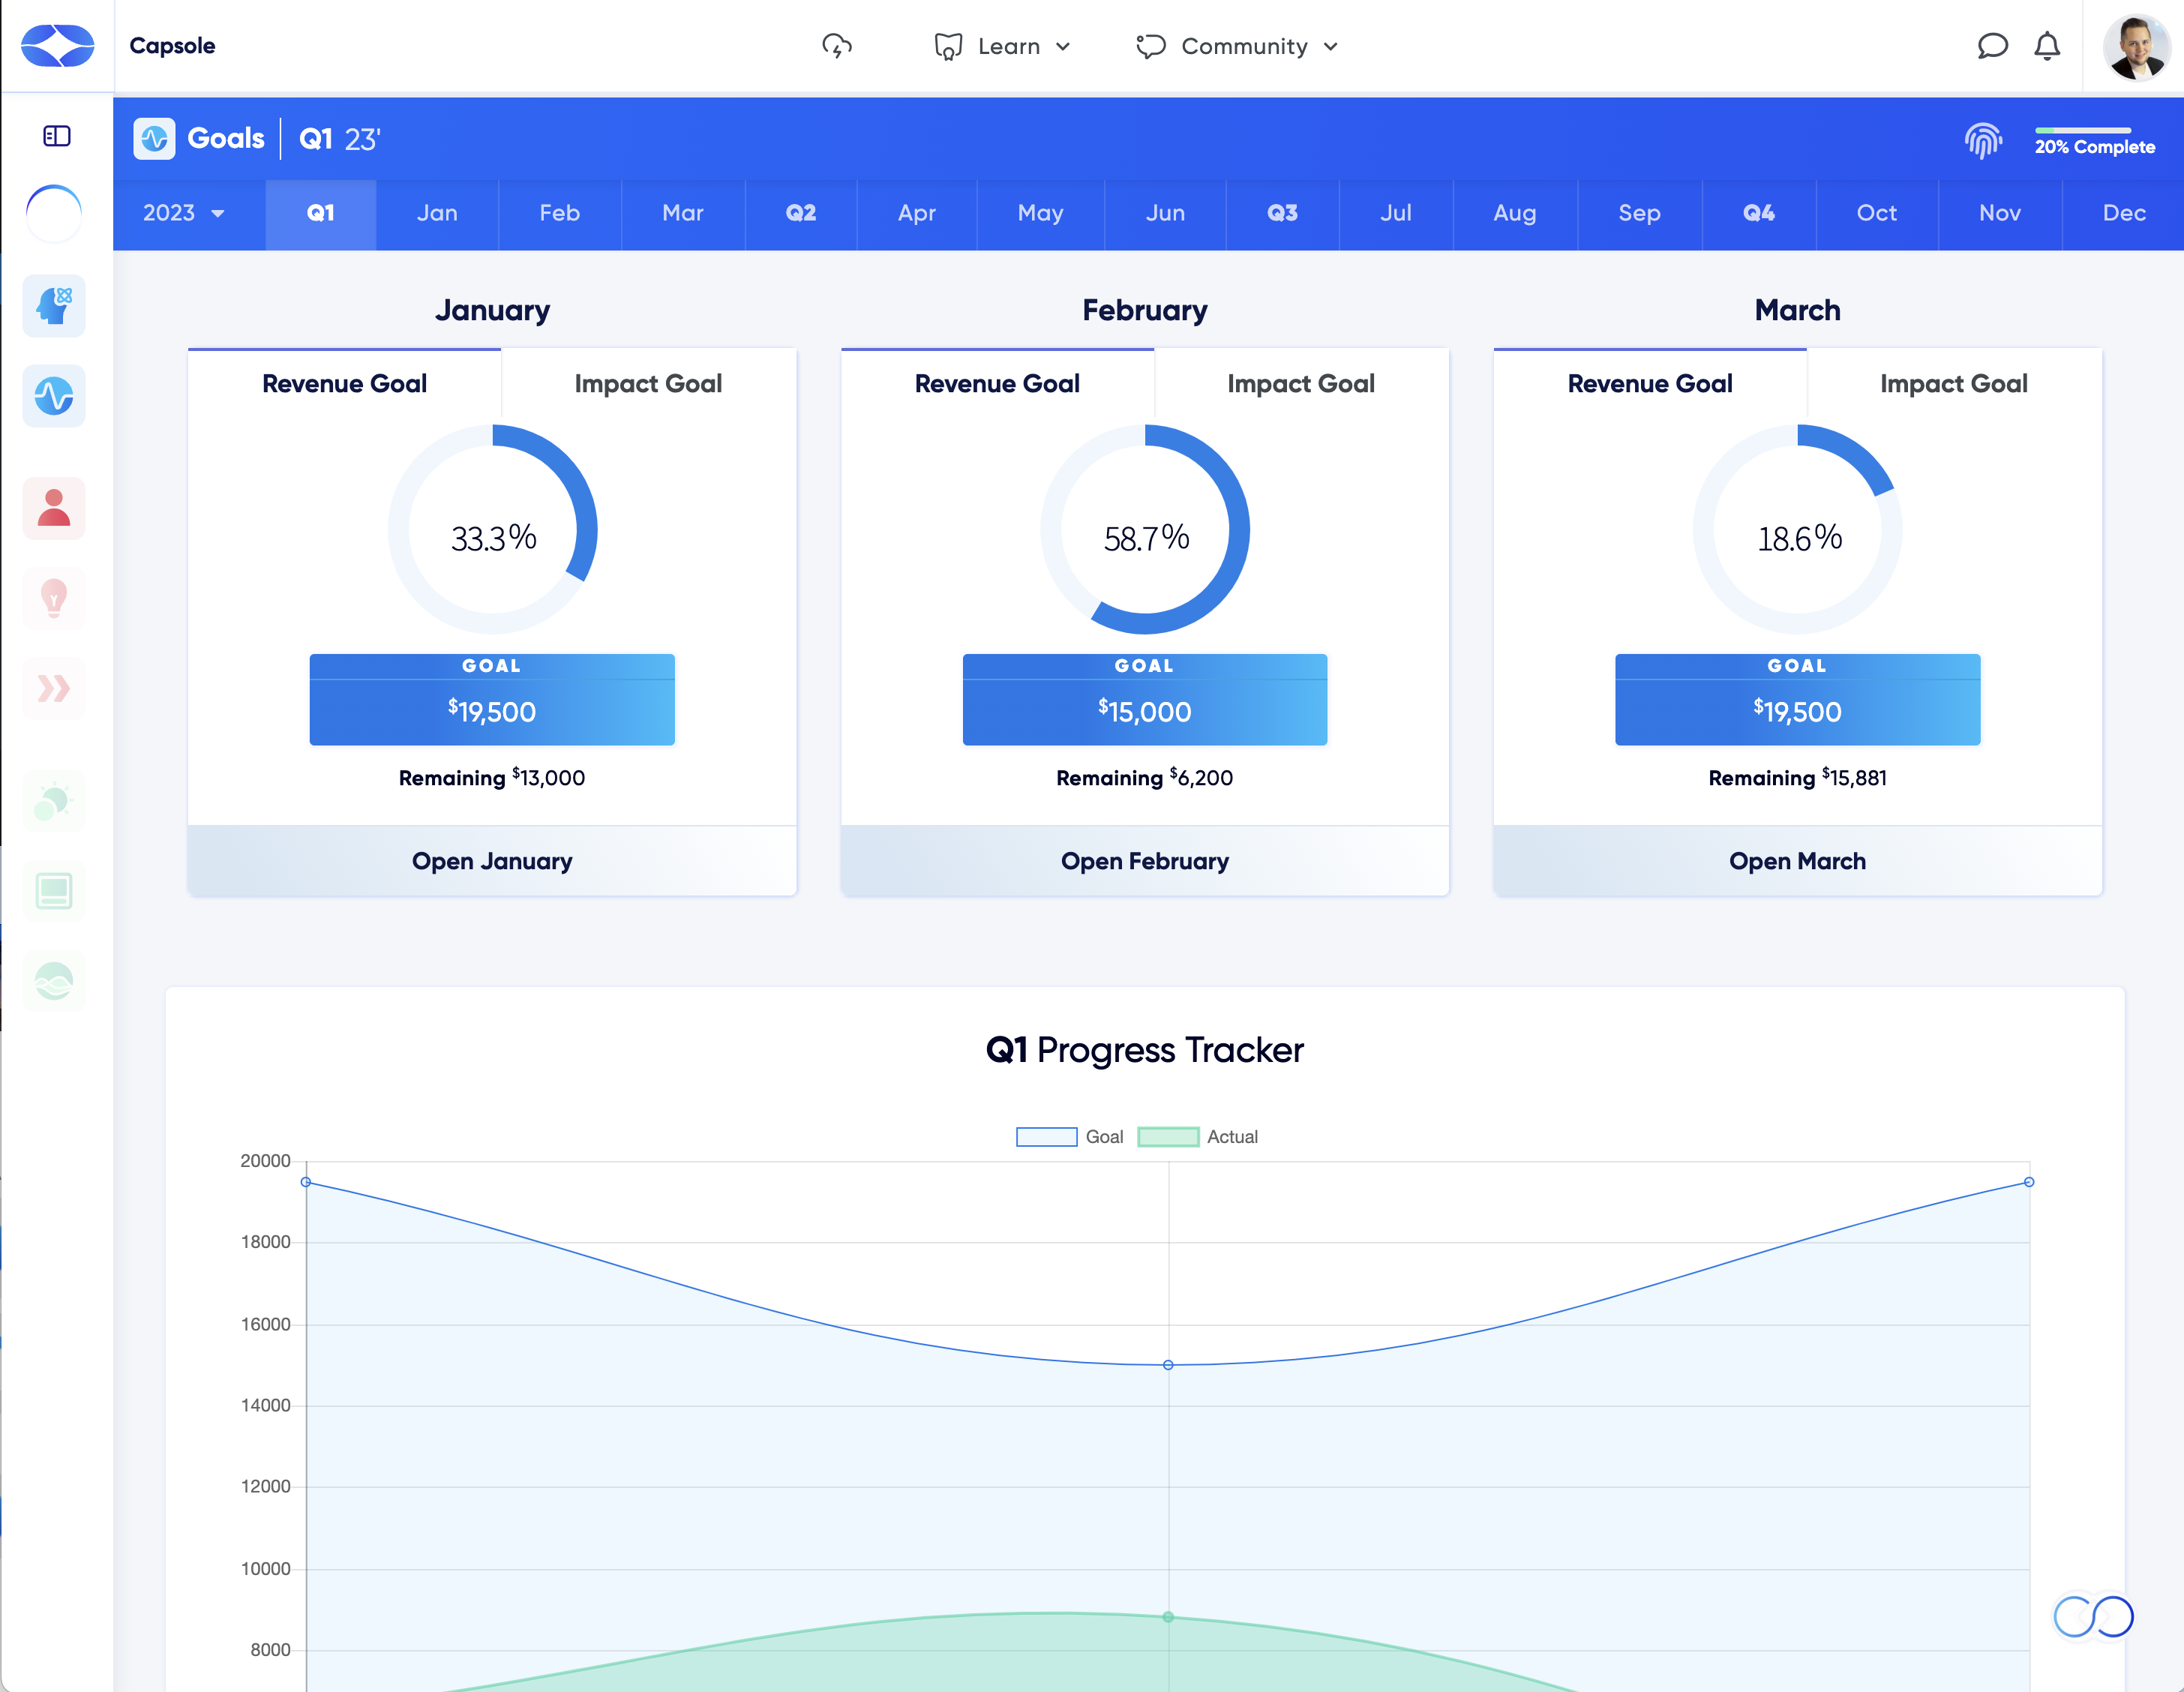Open the 2023 year dropdown
This screenshot has height=1692, width=2184.
pyautogui.click(x=184, y=213)
